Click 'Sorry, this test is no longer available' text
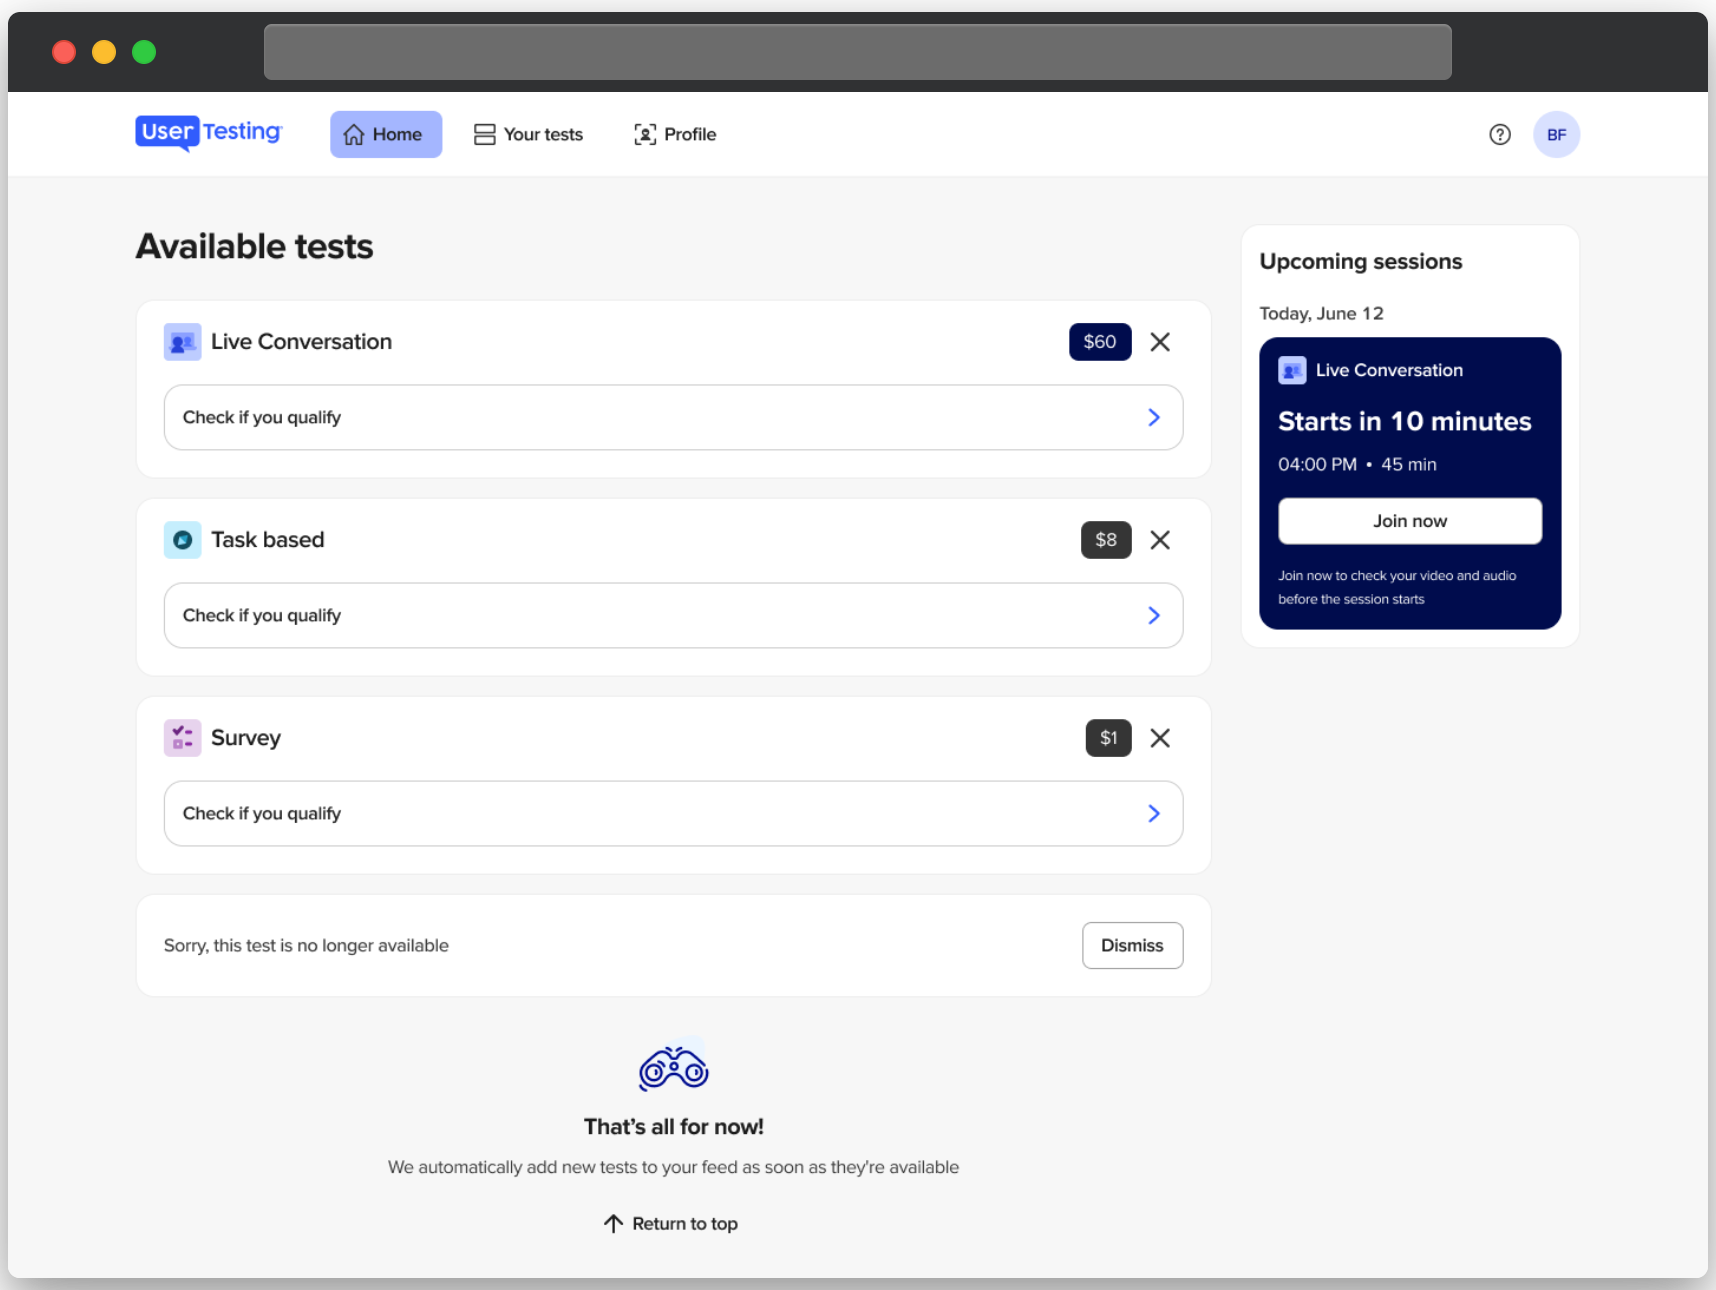The height and width of the screenshot is (1290, 1716). click(x=306, y=945)
